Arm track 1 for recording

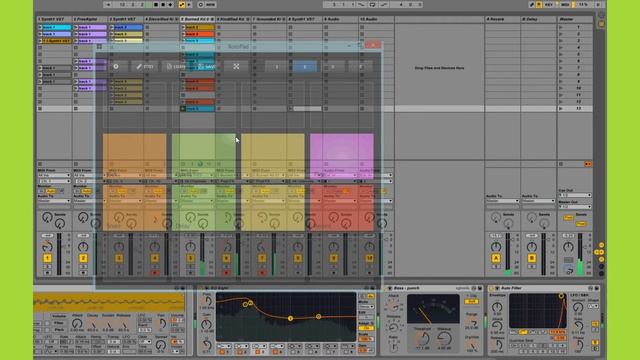tap(47, 273)
